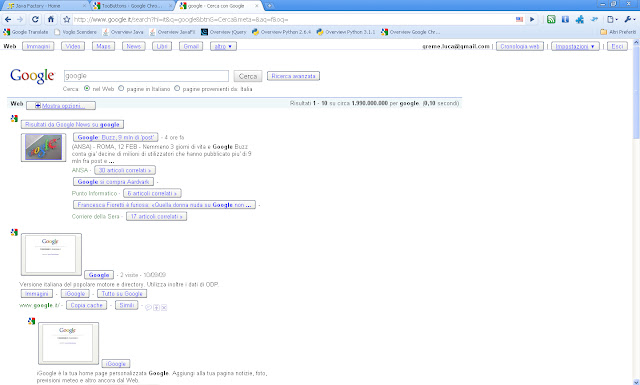Open the Voglio Scendere bookmark
This screenshot has width=640, height=385.
point(76,32)
